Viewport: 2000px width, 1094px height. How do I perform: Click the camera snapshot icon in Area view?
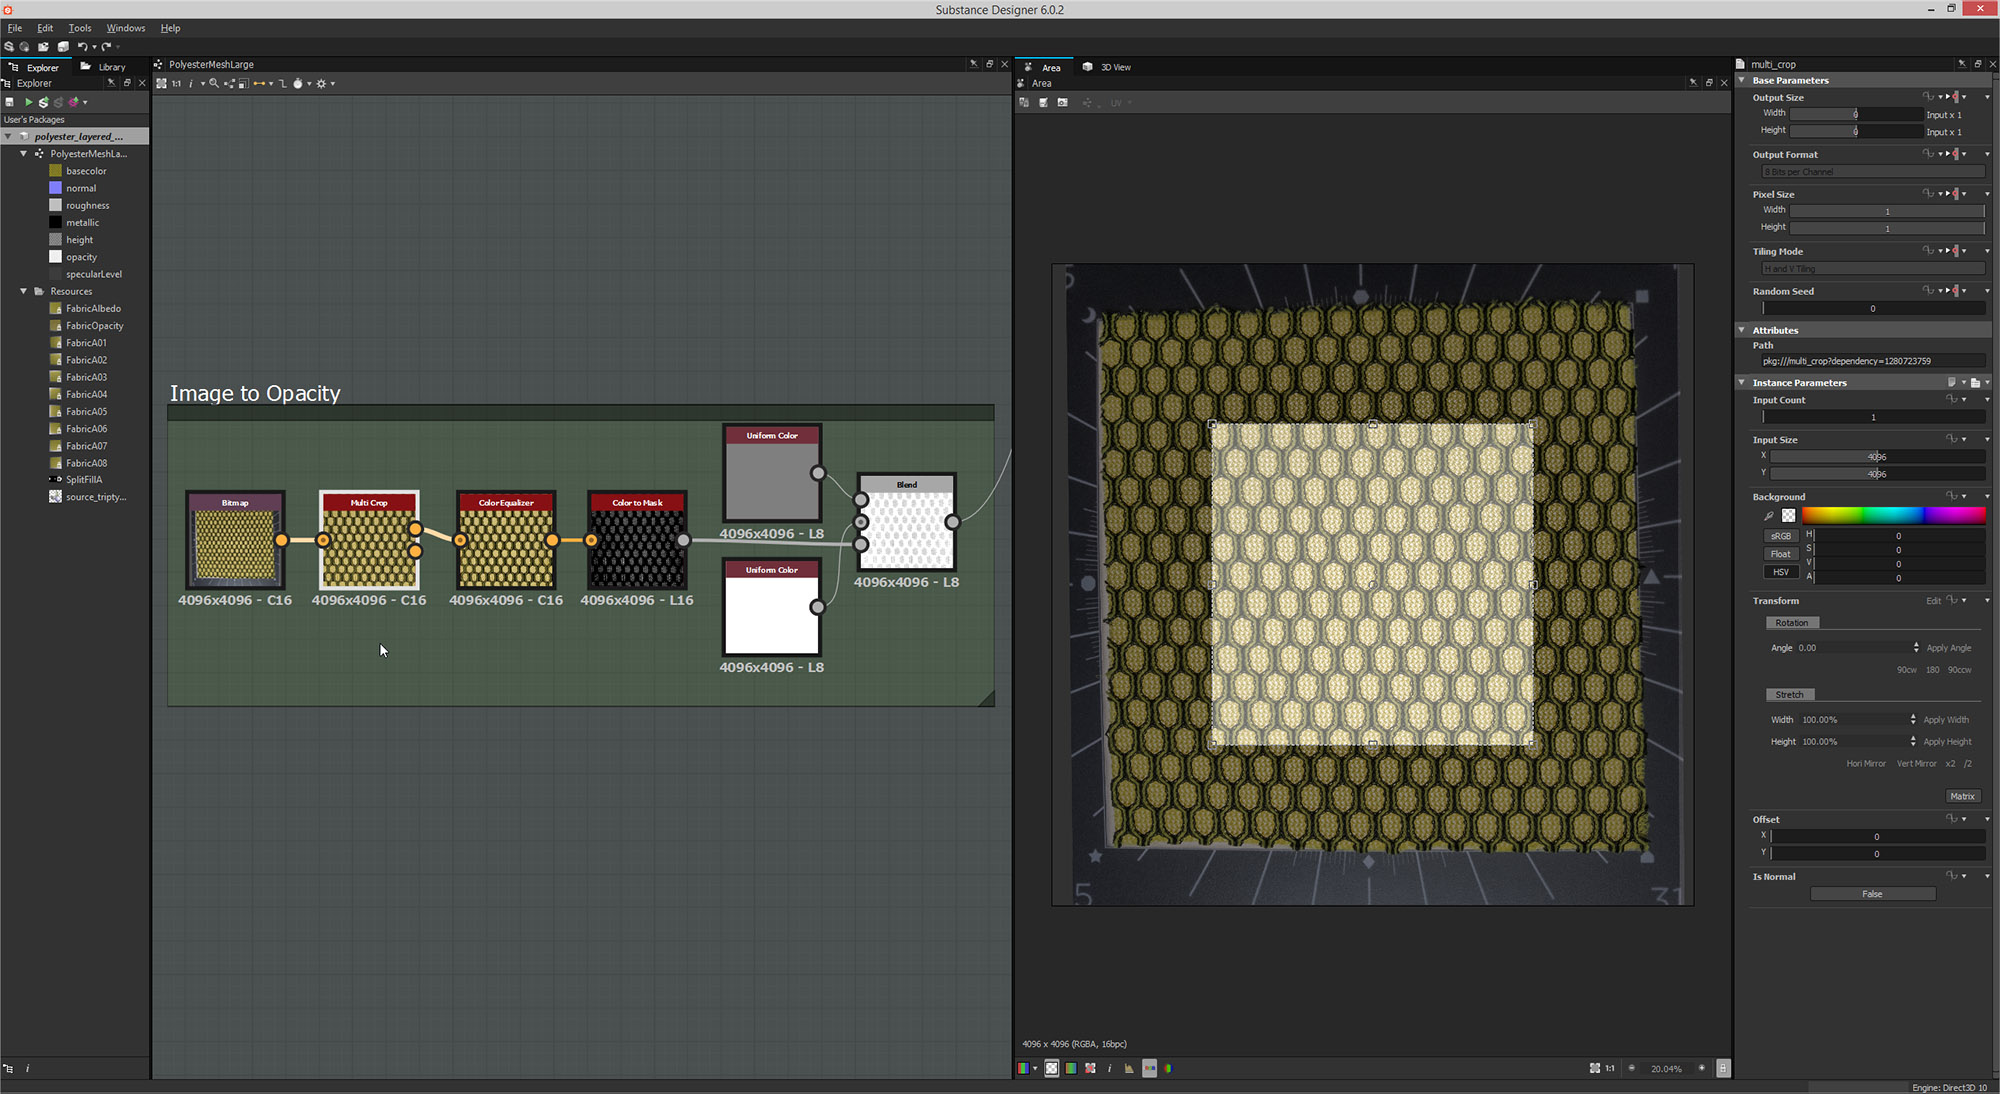[x=1062, y=102]
